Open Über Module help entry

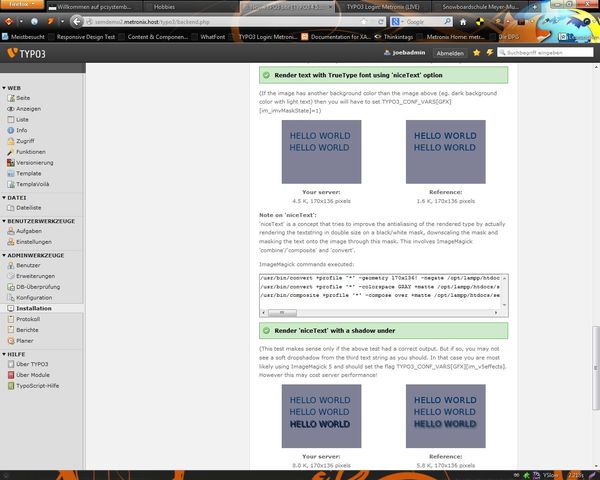pos(29,375)
